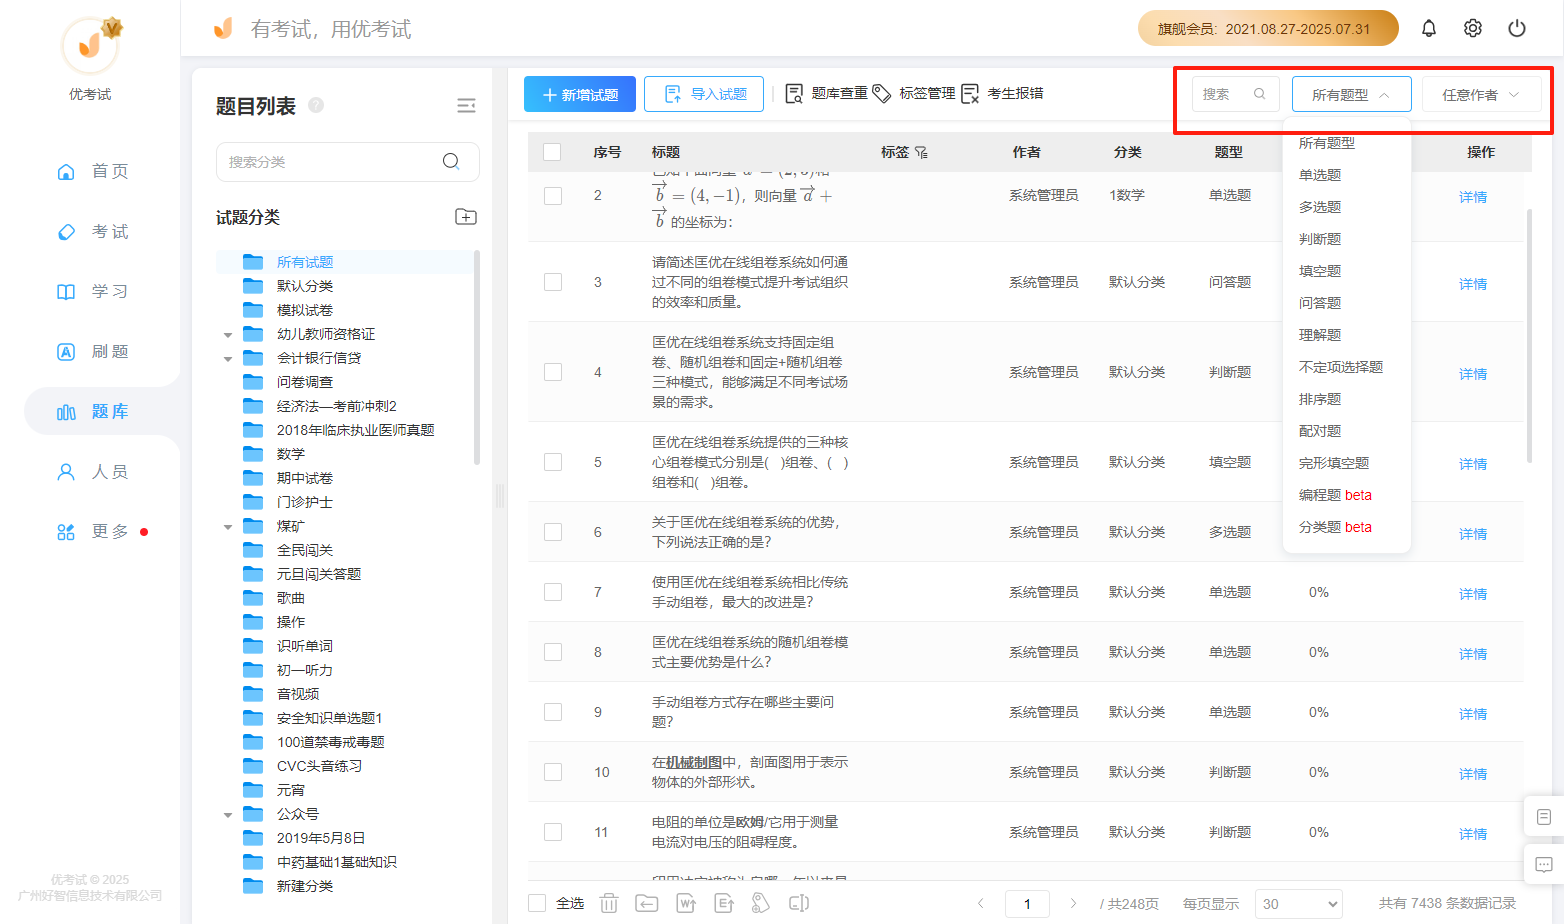Click the batch rename icon in footer
The image size is (1564, 924).
(x=799, y=903)
